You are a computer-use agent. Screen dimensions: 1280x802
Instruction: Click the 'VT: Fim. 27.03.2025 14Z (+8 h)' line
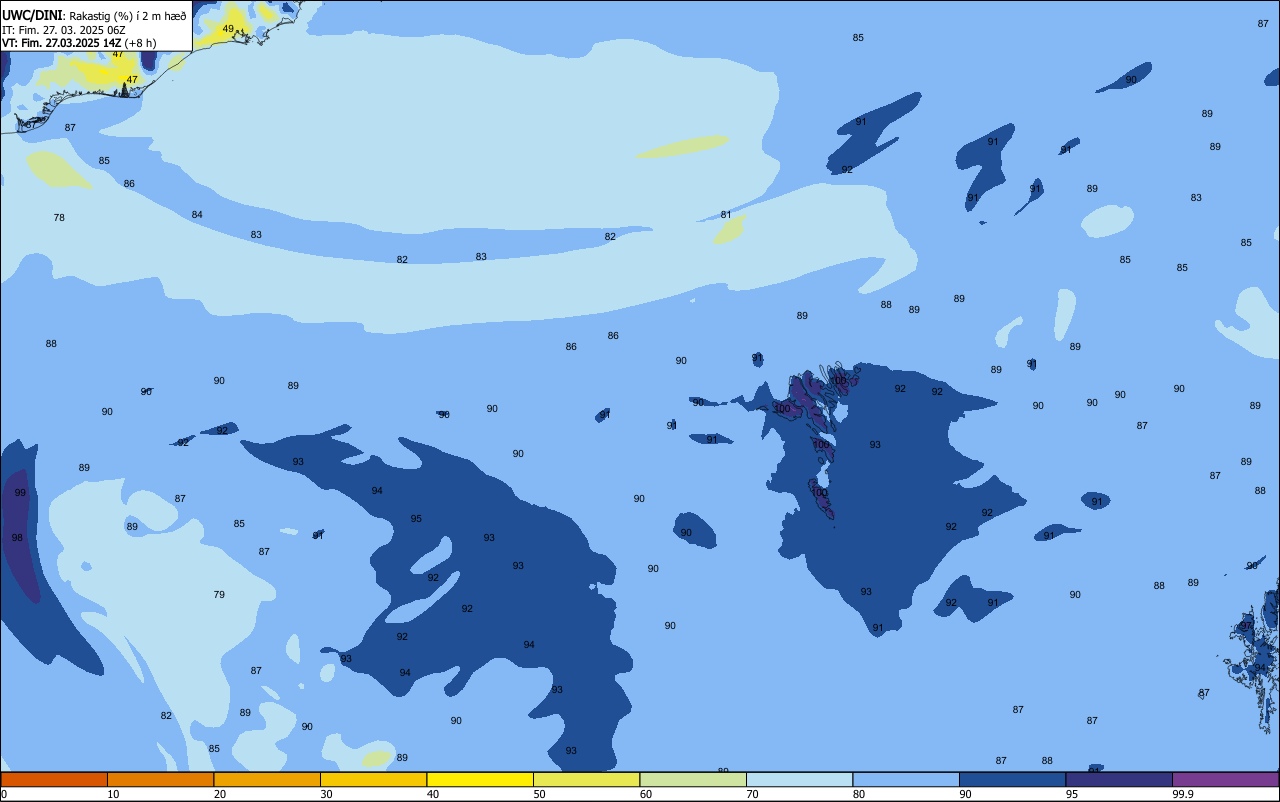pyautogui.click(x=79, y=43)
